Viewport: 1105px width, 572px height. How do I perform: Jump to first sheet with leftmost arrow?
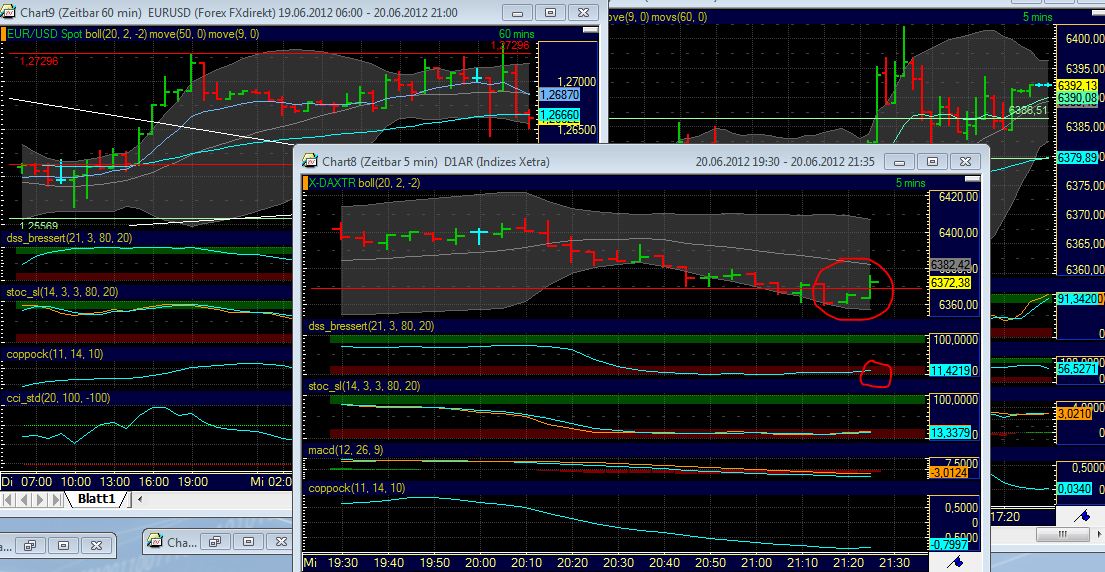[x=8, y=499]
